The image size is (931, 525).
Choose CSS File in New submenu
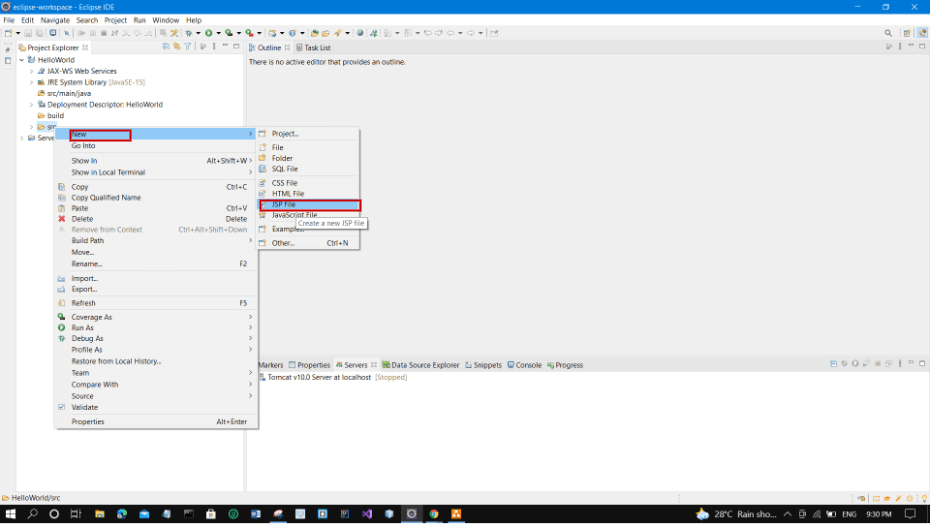309,183
